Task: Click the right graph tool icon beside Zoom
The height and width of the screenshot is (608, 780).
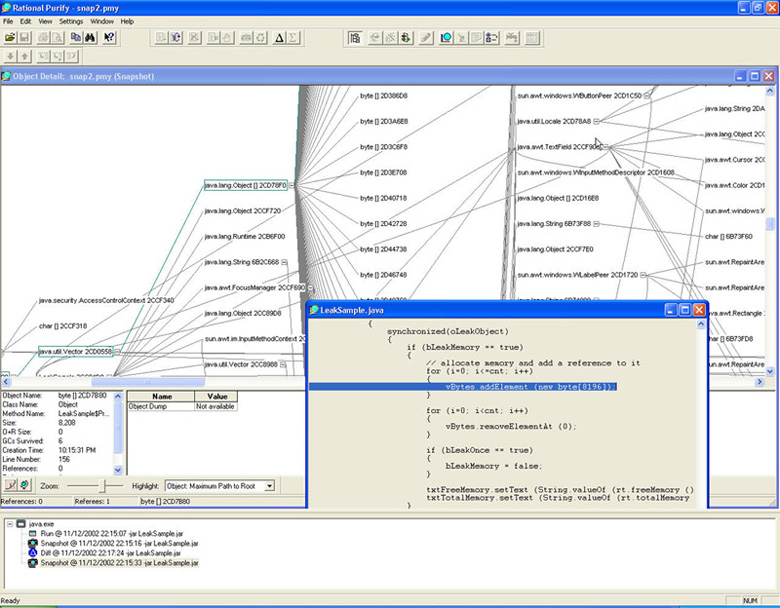Action: point(25,486)
